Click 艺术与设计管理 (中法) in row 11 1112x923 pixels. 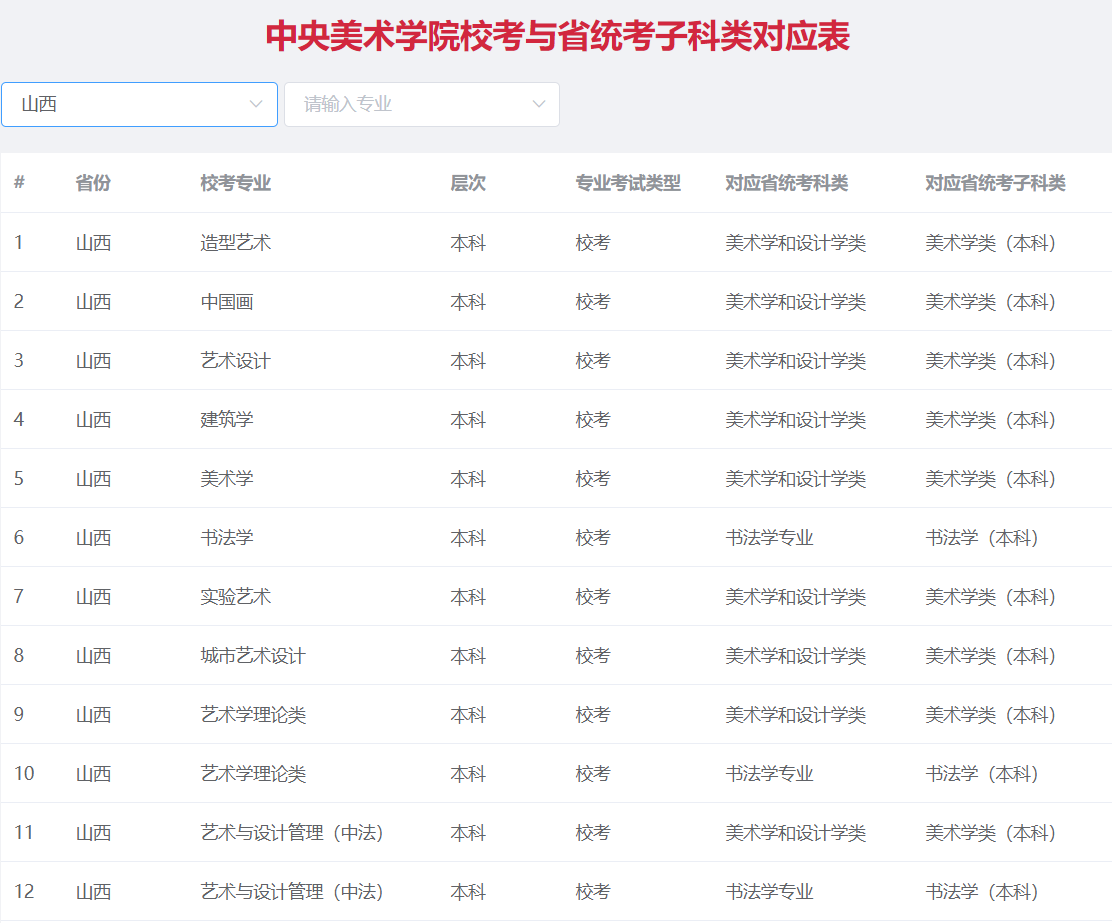tap(292, 831)
